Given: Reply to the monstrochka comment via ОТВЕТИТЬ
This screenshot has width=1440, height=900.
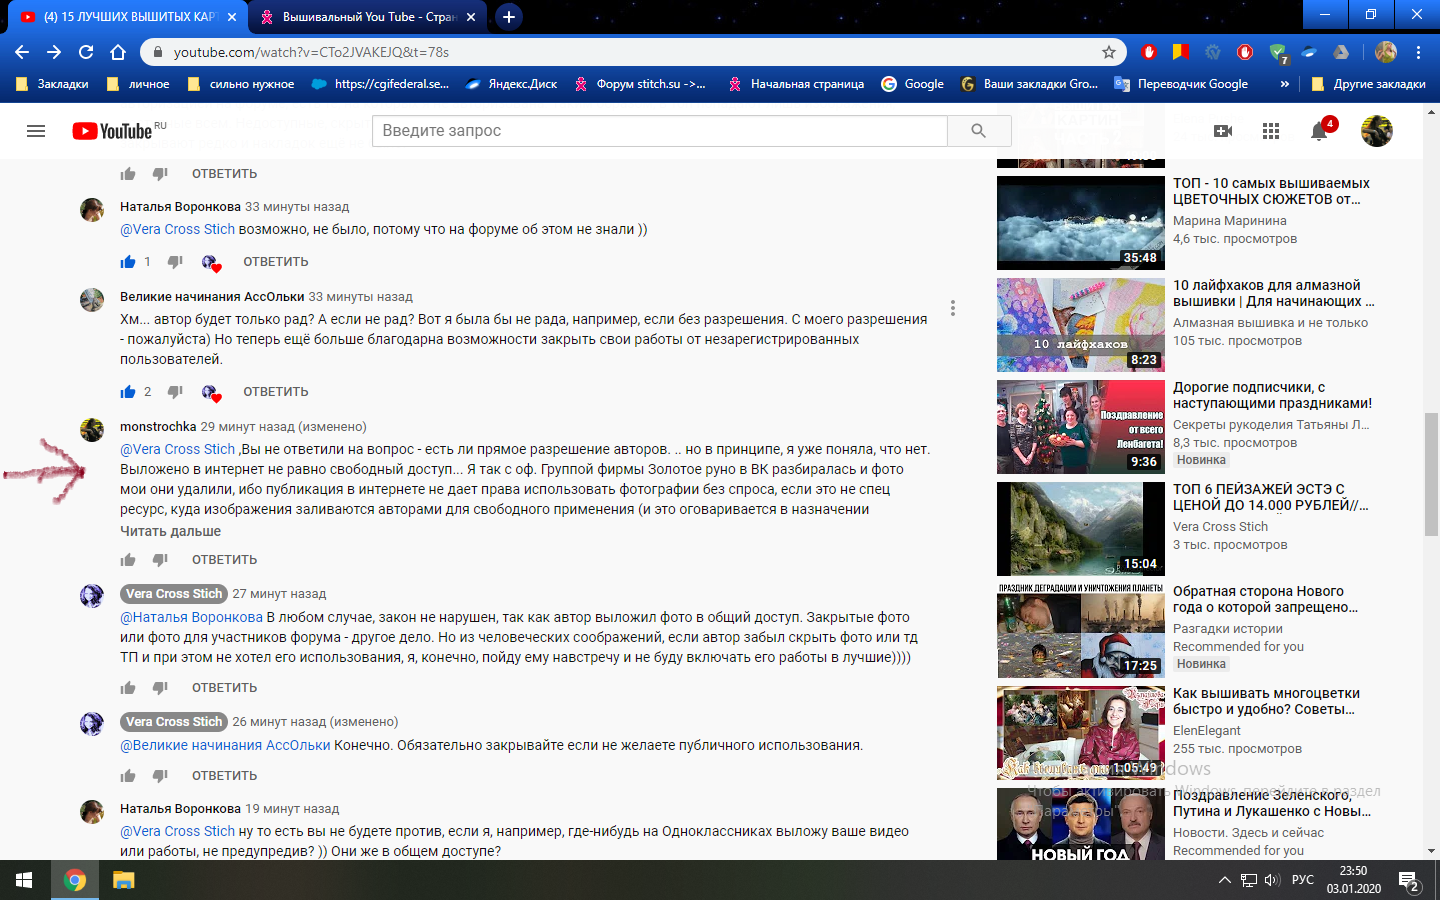Looking at the screenshot, I should (224, 560).
